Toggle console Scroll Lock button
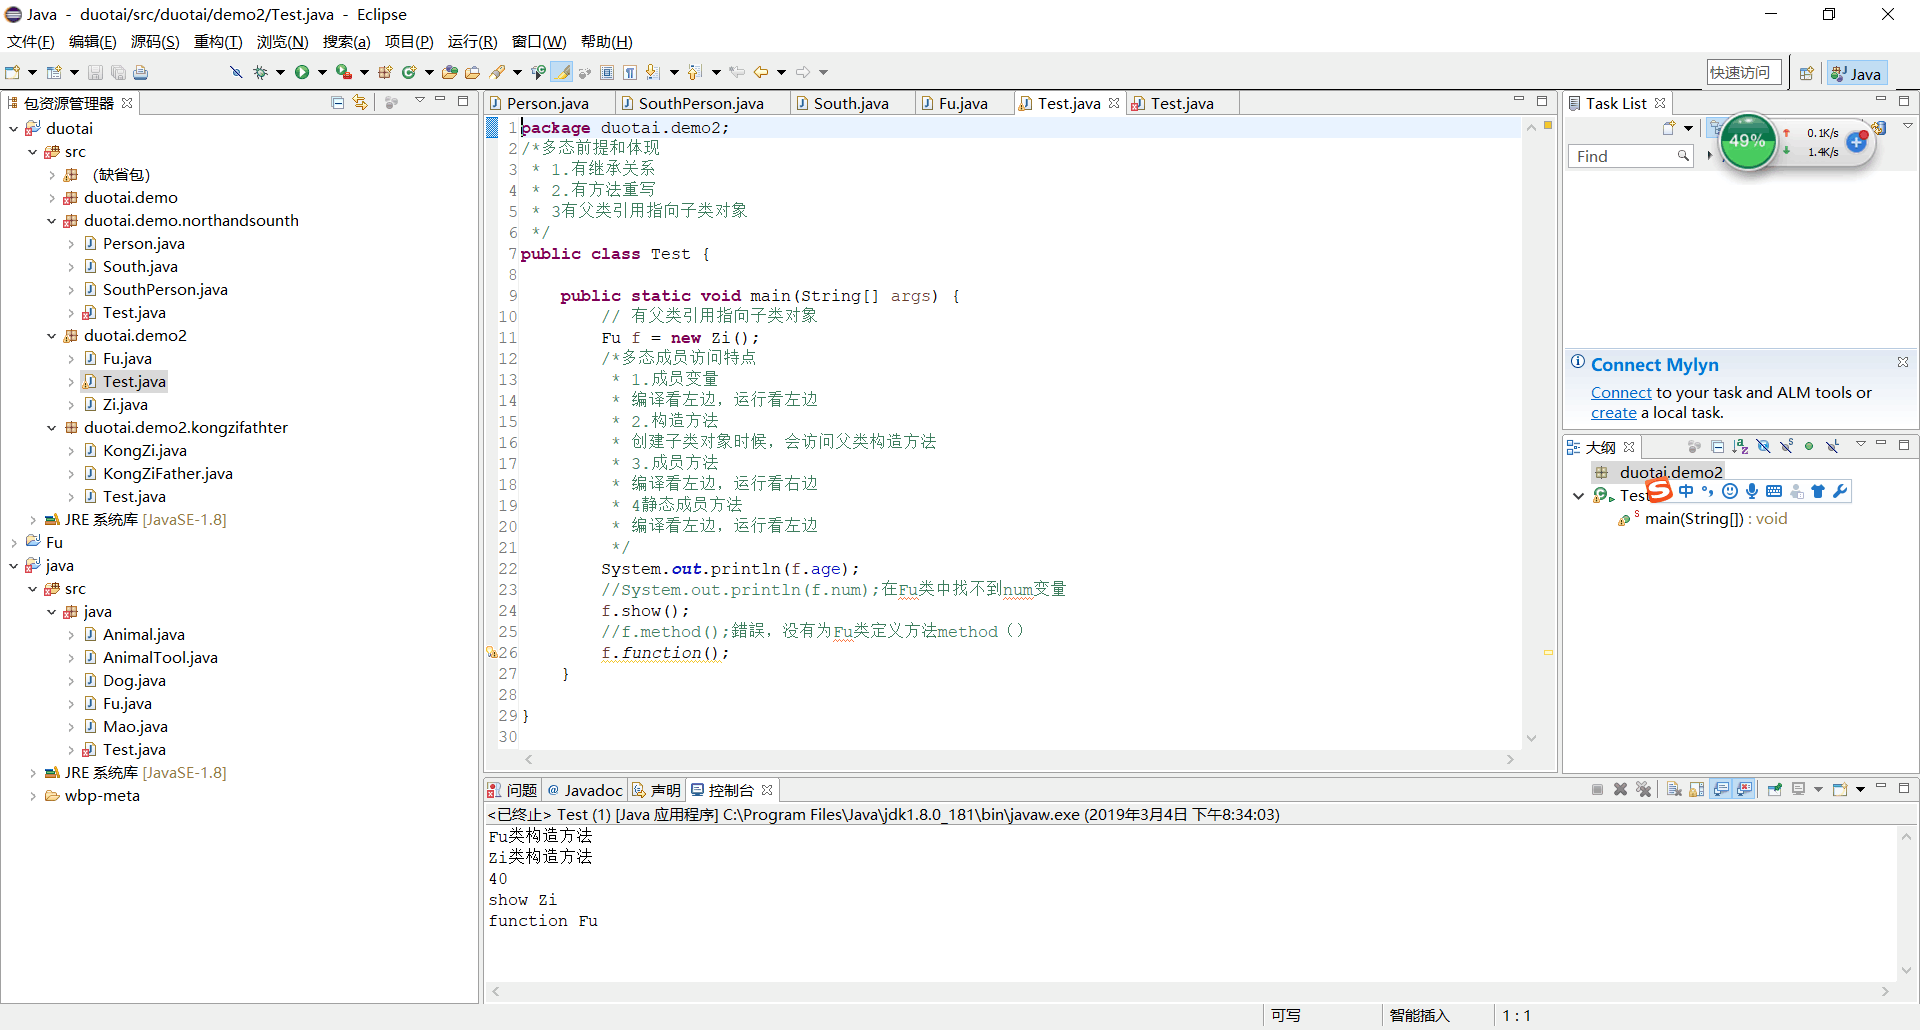The image size is (1920, 1030). [1696, 789]
